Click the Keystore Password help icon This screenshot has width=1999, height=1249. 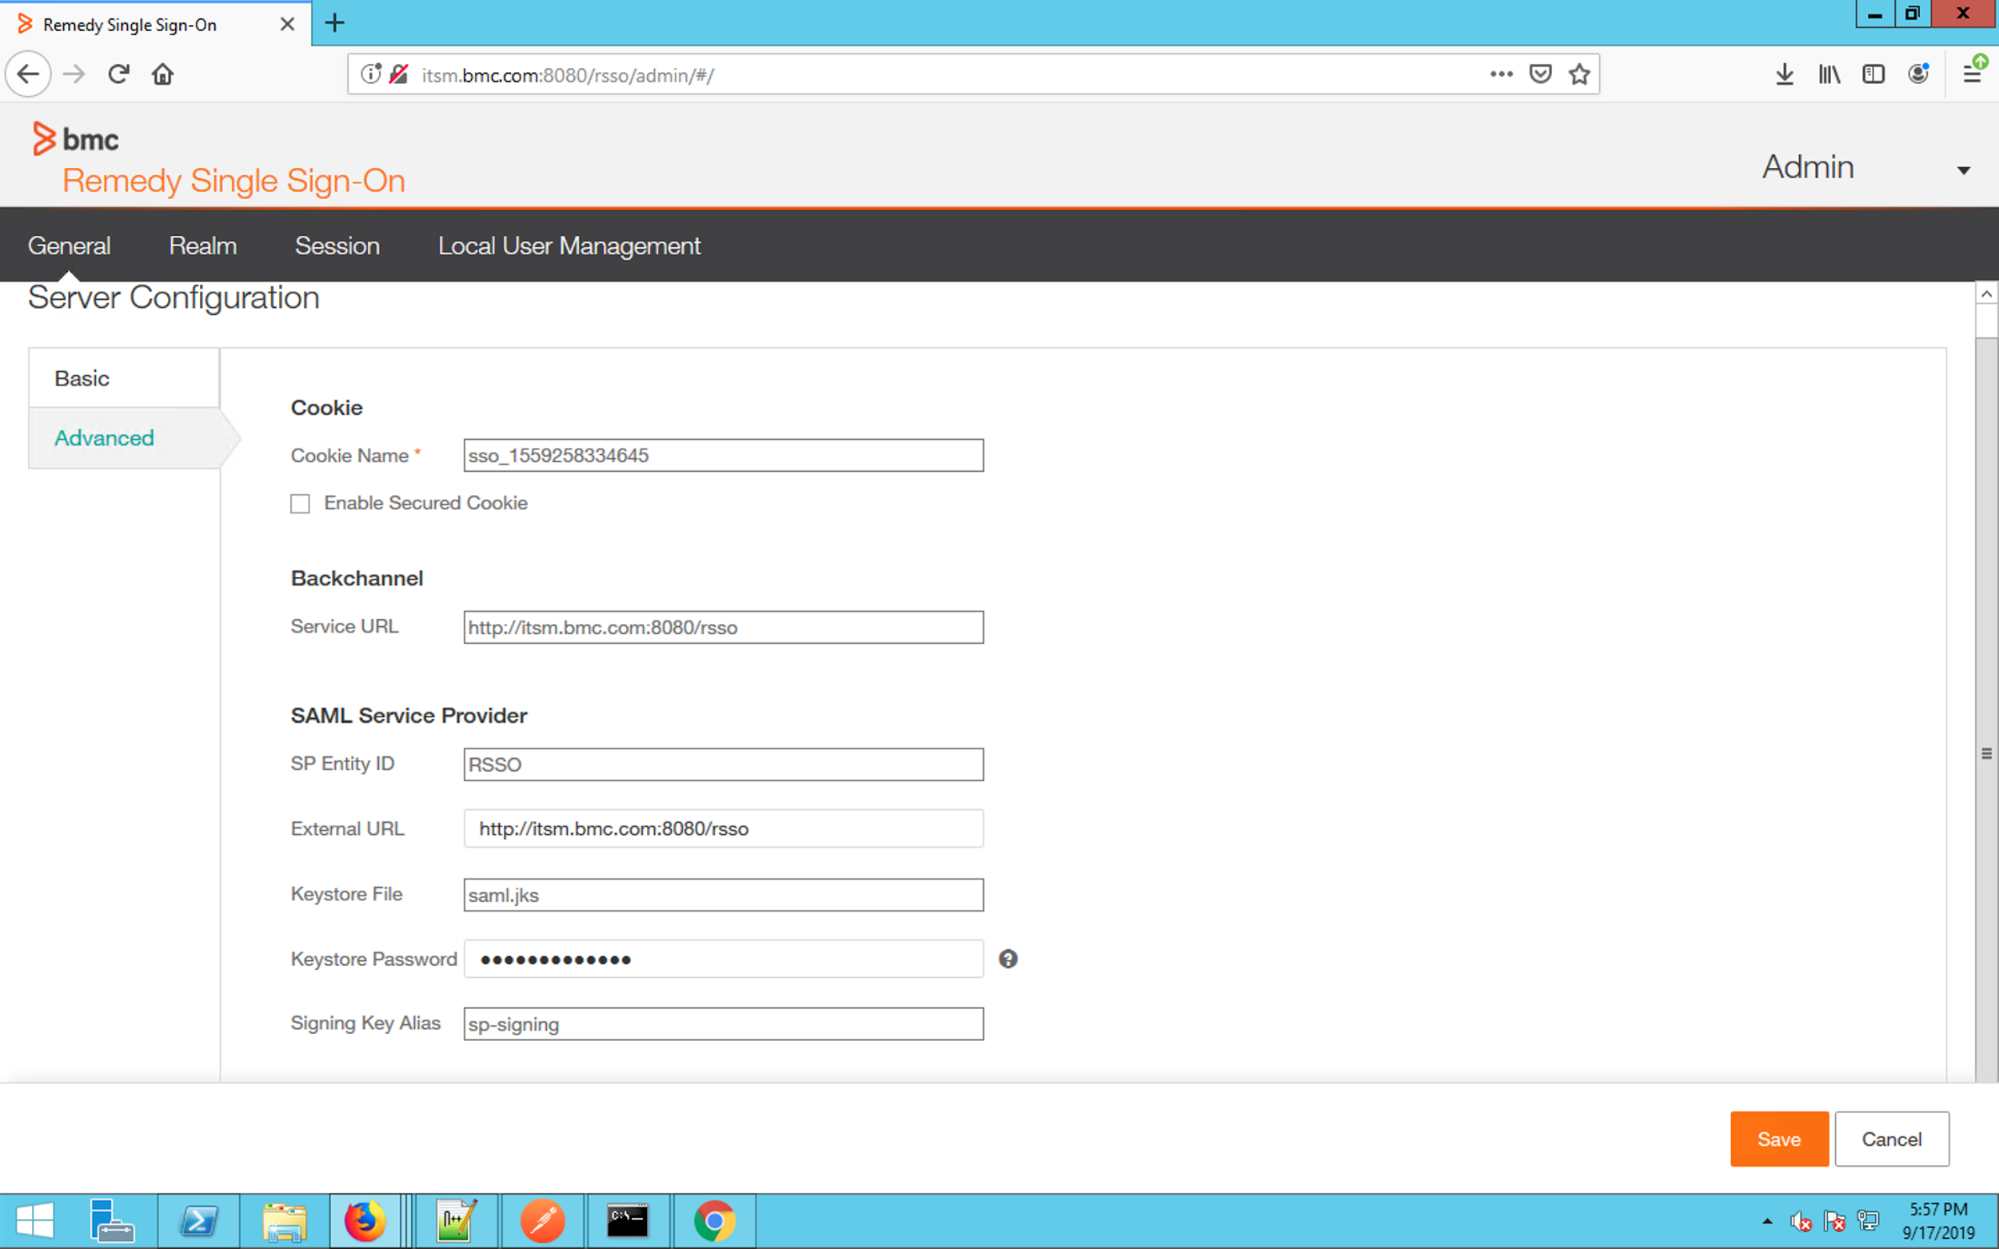coord(1008,959)
